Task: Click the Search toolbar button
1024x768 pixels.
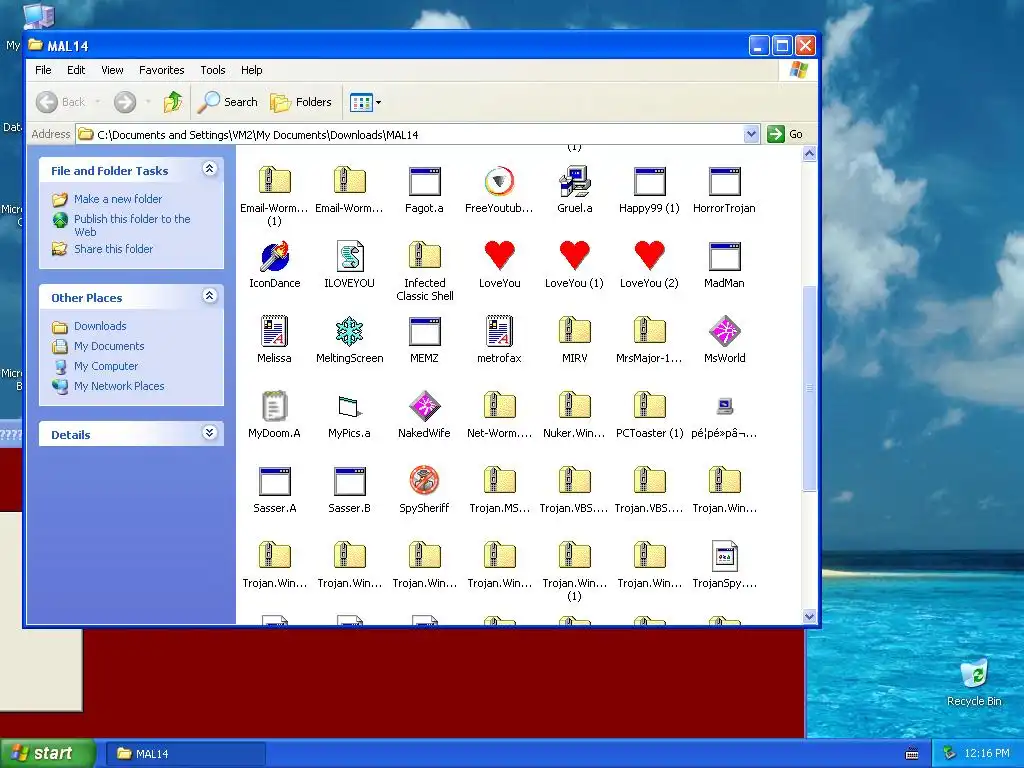Action: click(229, 102)
